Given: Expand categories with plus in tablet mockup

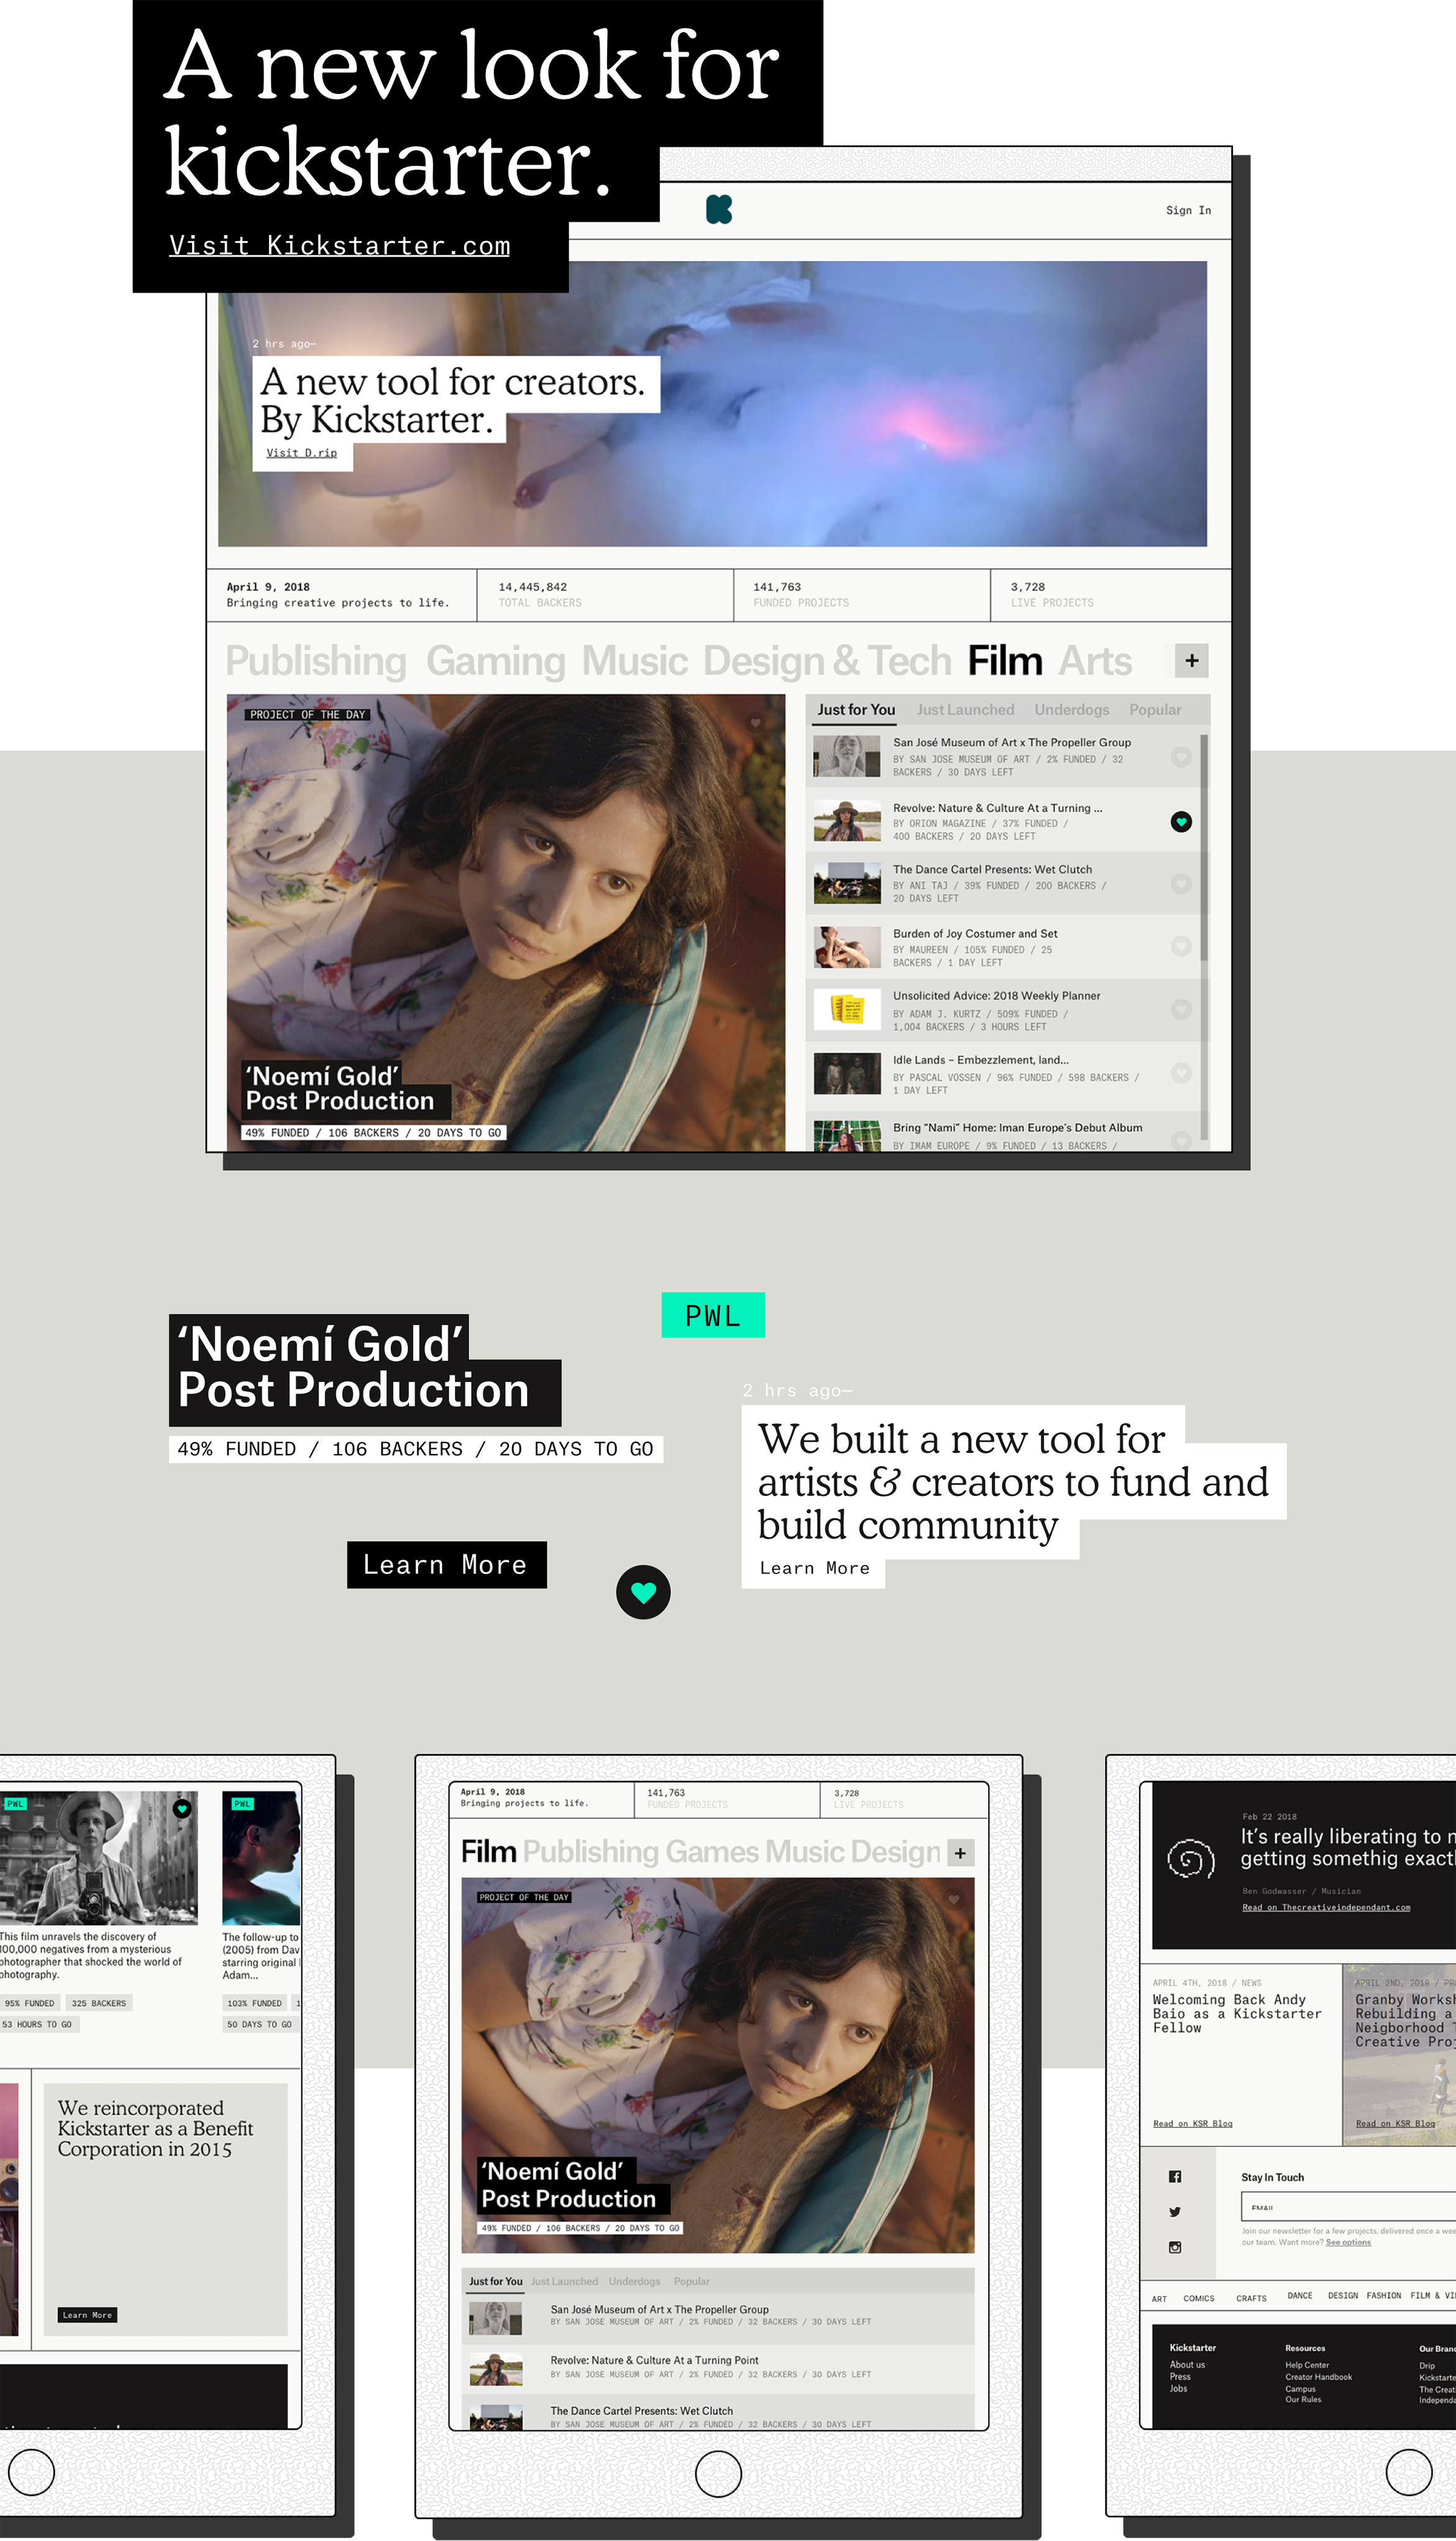Looking at the screenshot, I should point(960,1853).
